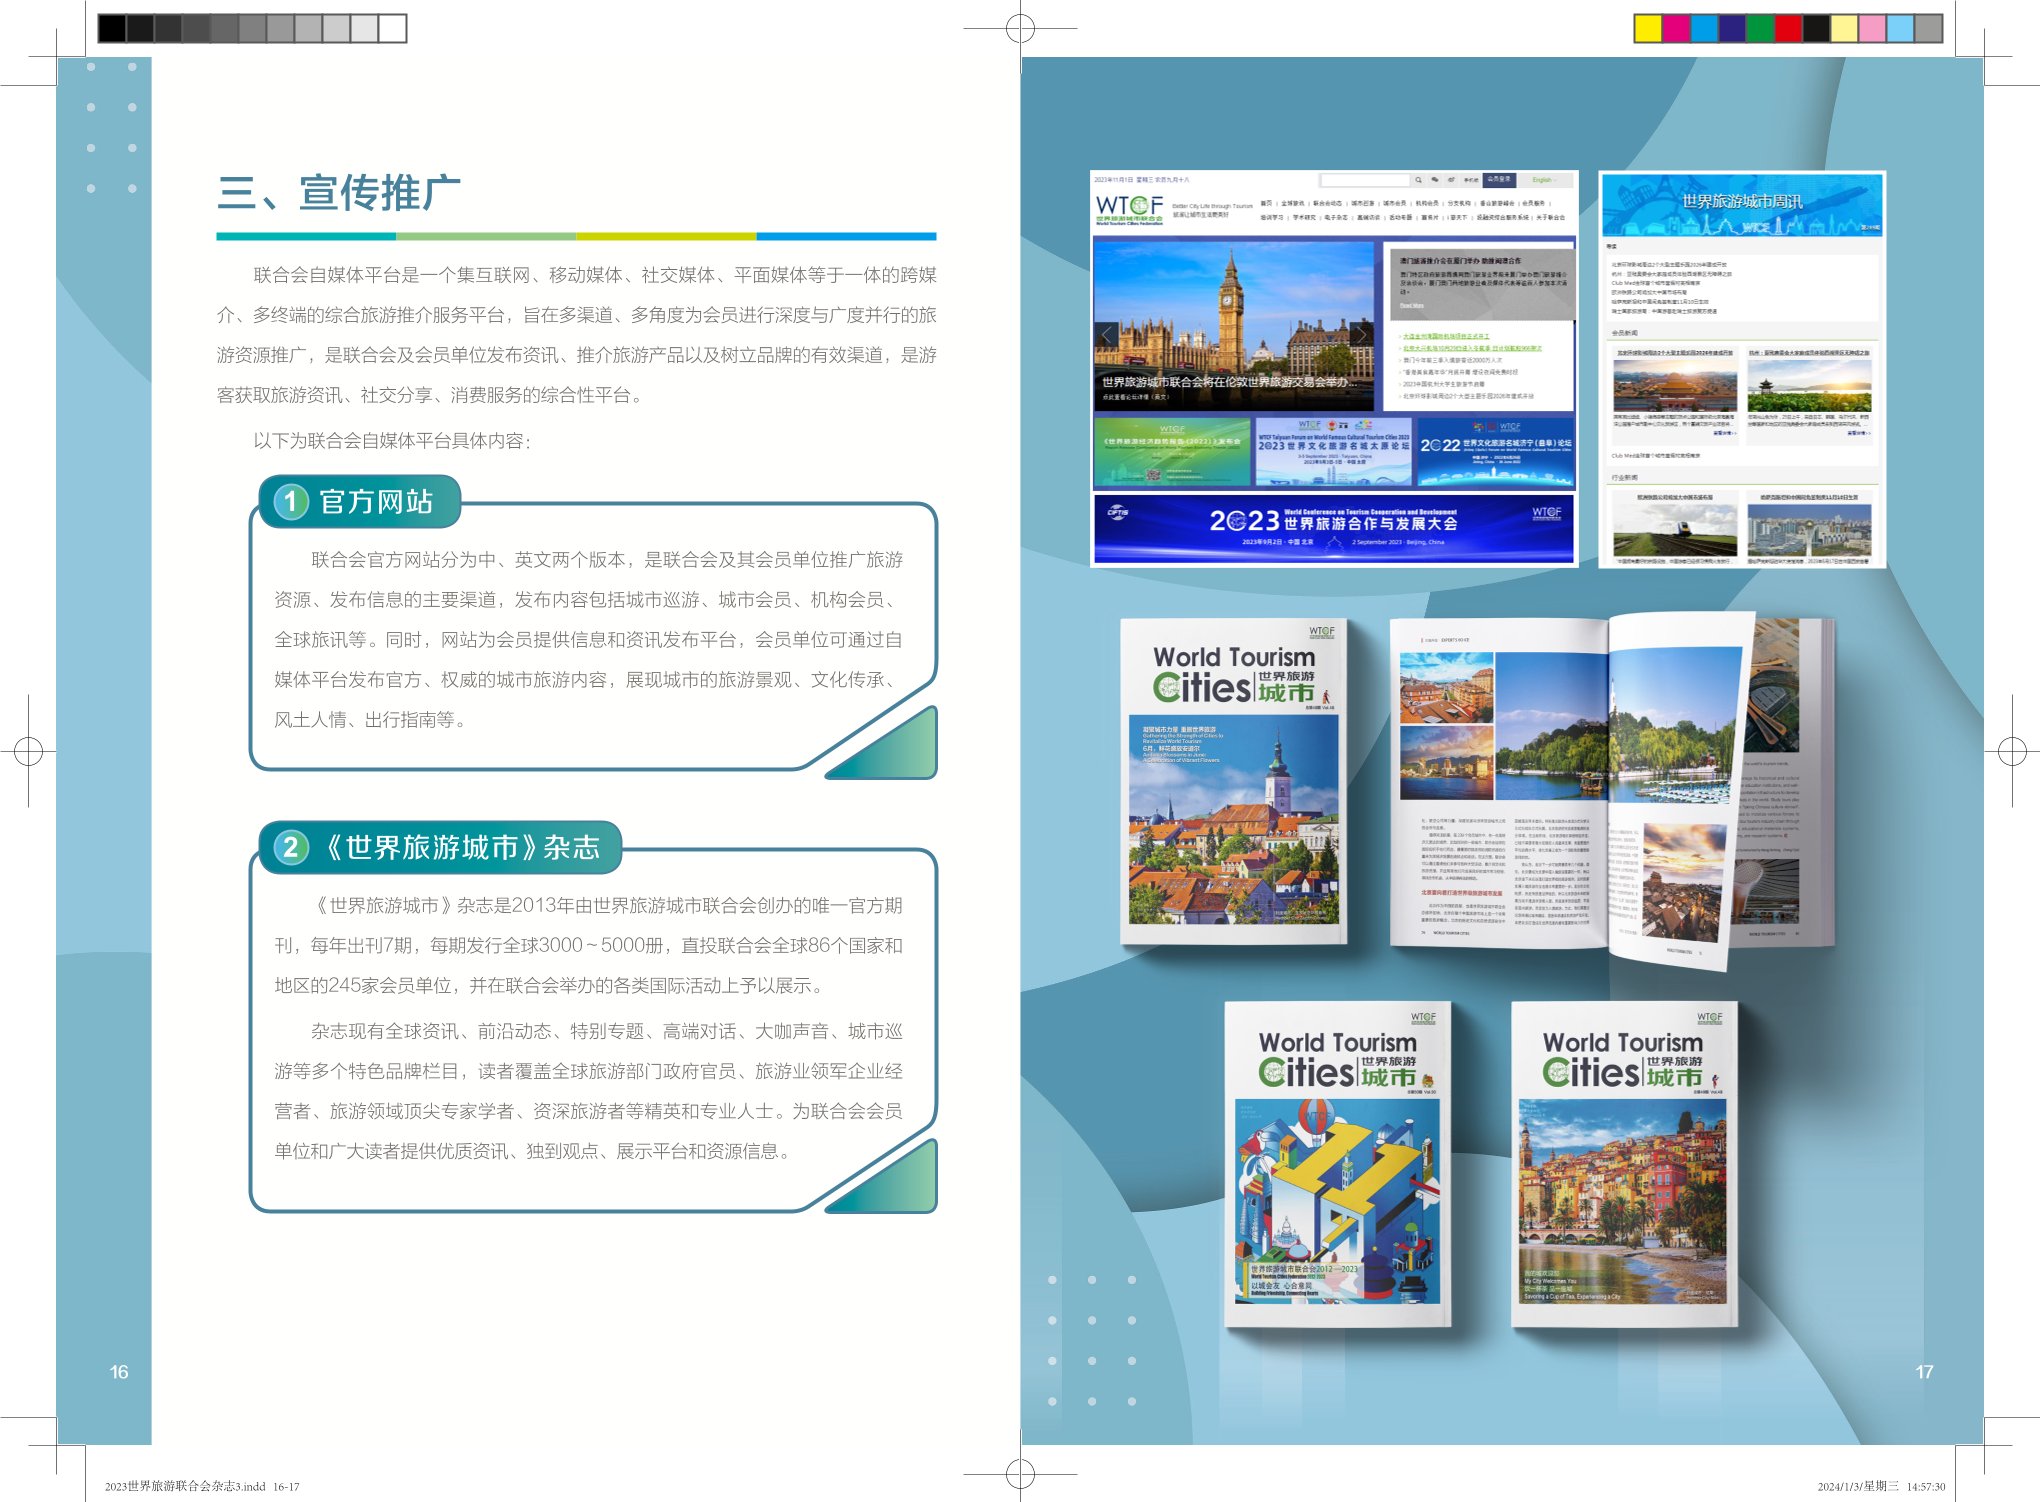Select the magazine cover with church tower
This screenshot has height=1502, width=2040.
click(1234, 782)
